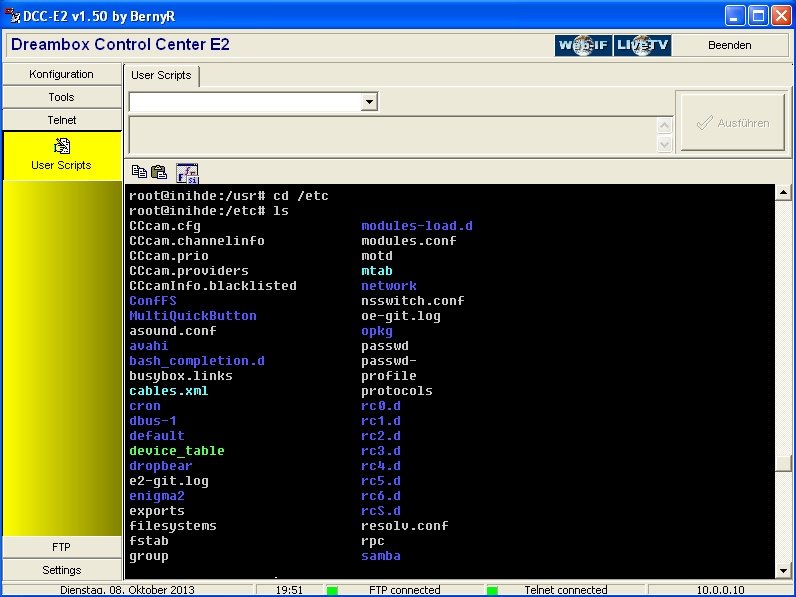Click busybox.links in the listing
Viewport: 796px width, 597px height.
(x=181, y=376)
